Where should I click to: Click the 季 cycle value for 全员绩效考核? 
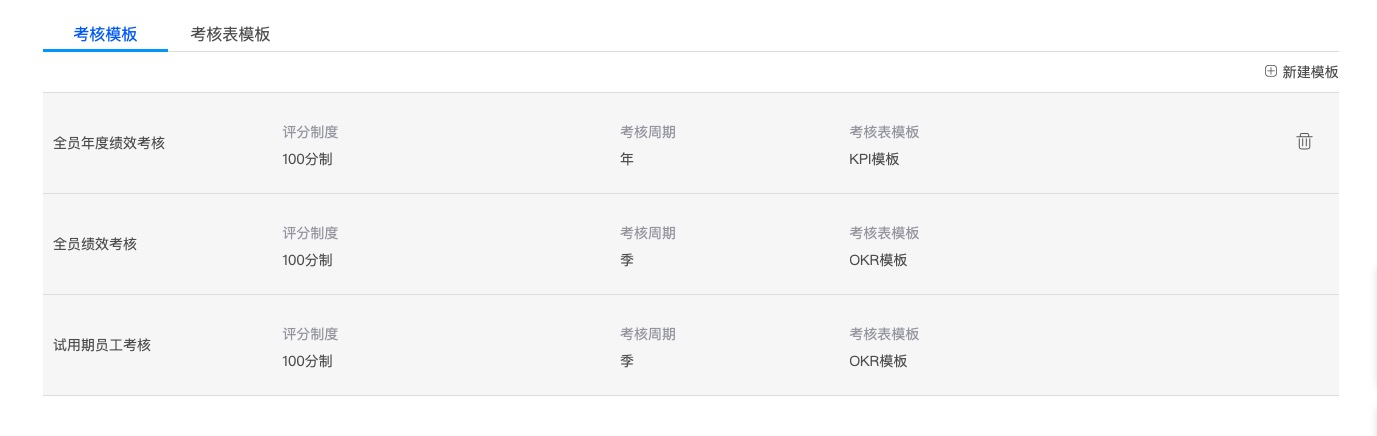[627, 260]
